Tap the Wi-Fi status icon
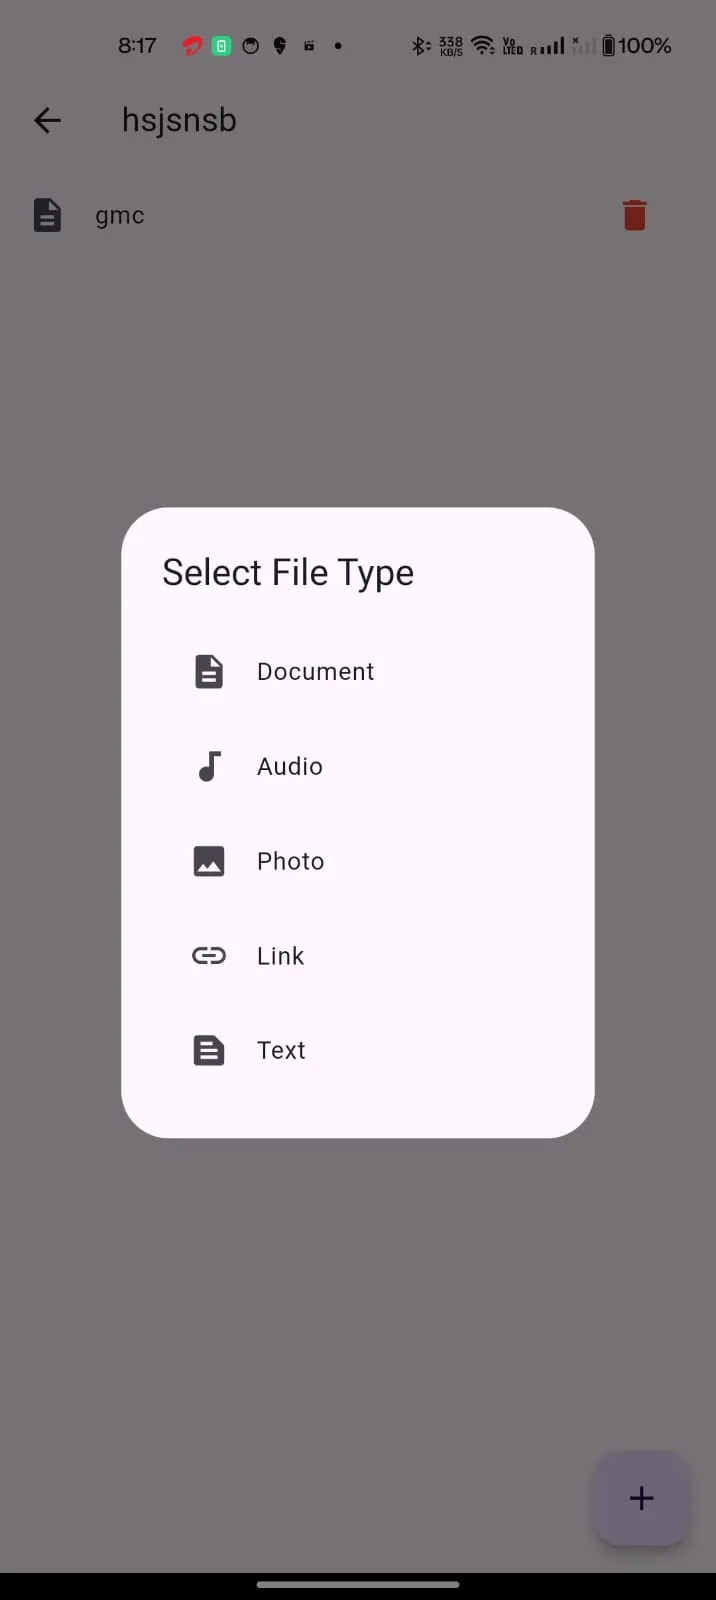Viewport: 716px width, 1600px height. 483,45
